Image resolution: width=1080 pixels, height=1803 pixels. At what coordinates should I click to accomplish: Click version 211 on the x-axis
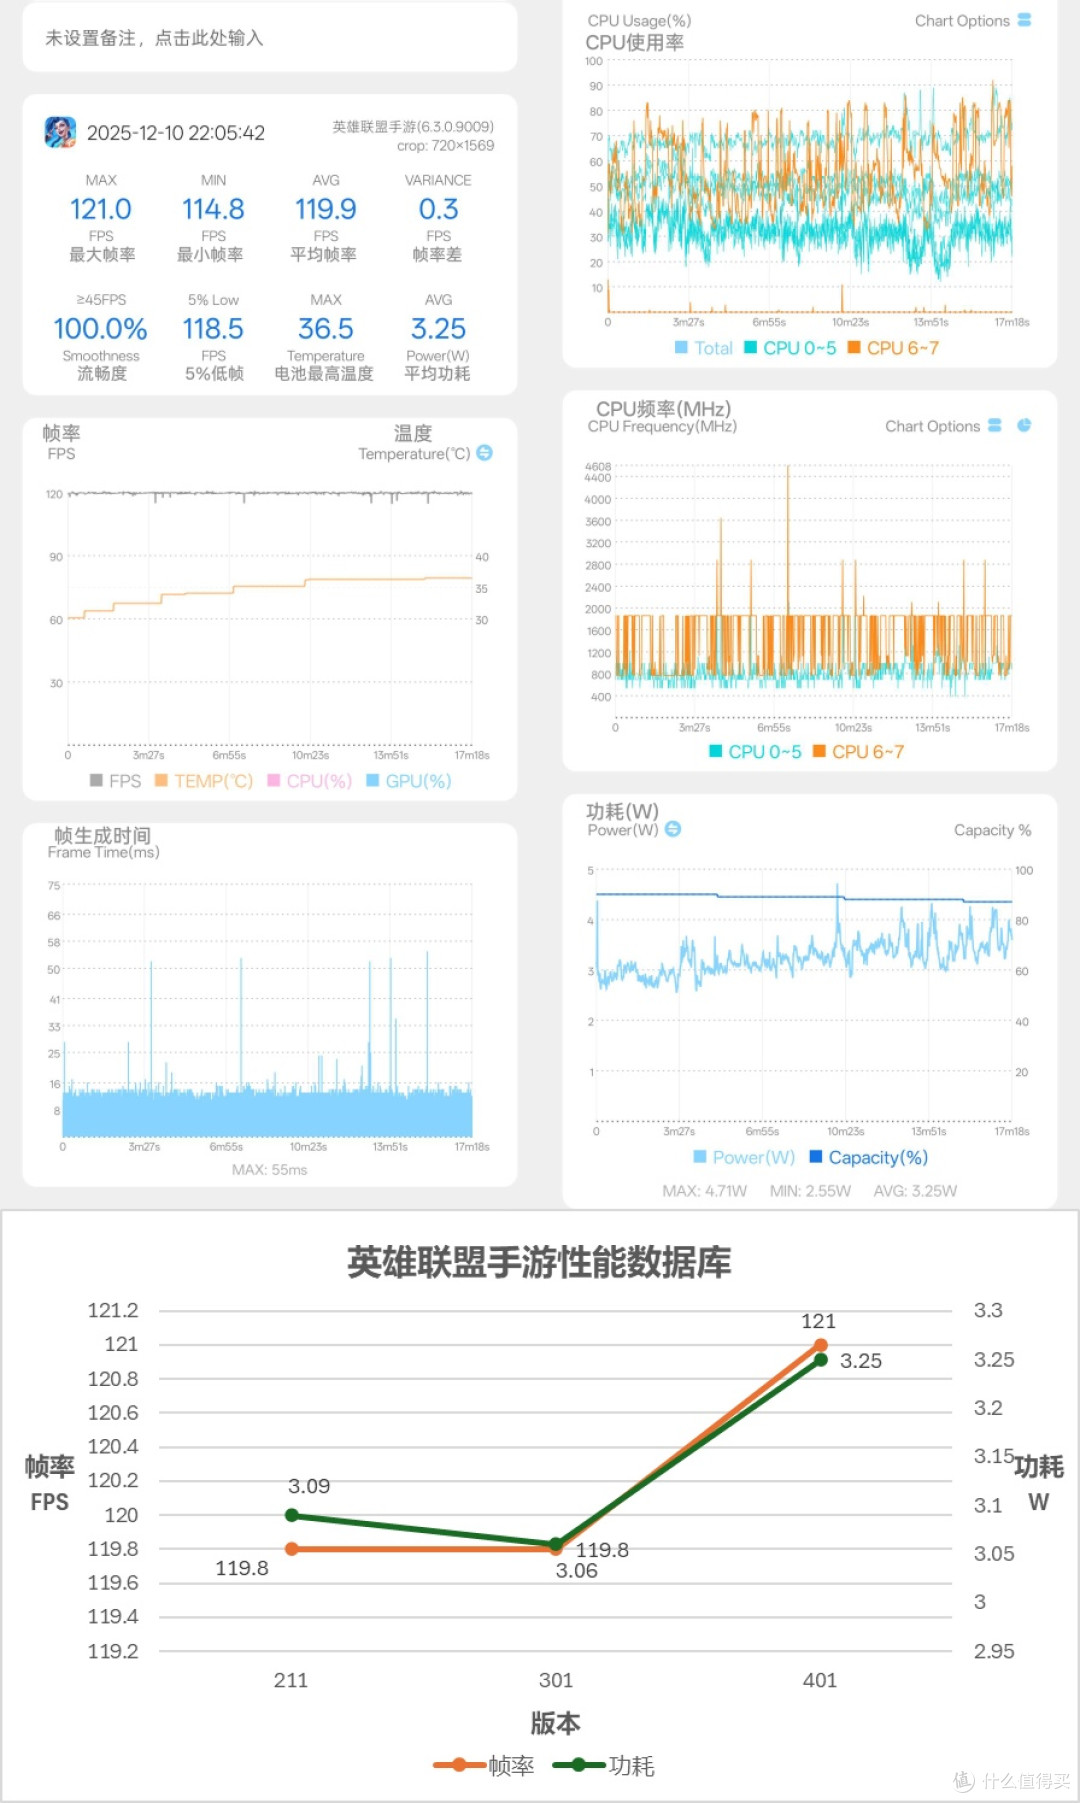click(x=291, y=1680)
